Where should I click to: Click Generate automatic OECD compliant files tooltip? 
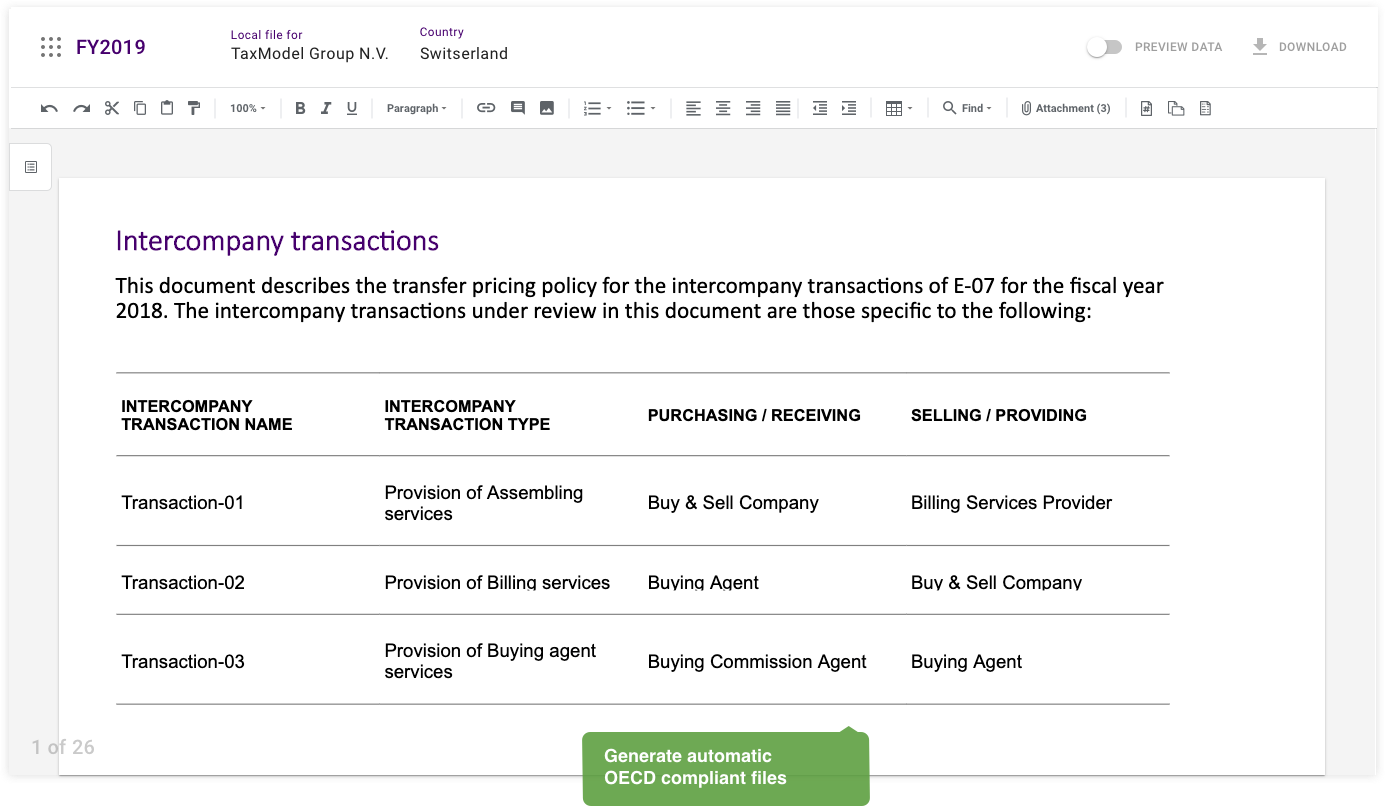coord(726,768)
